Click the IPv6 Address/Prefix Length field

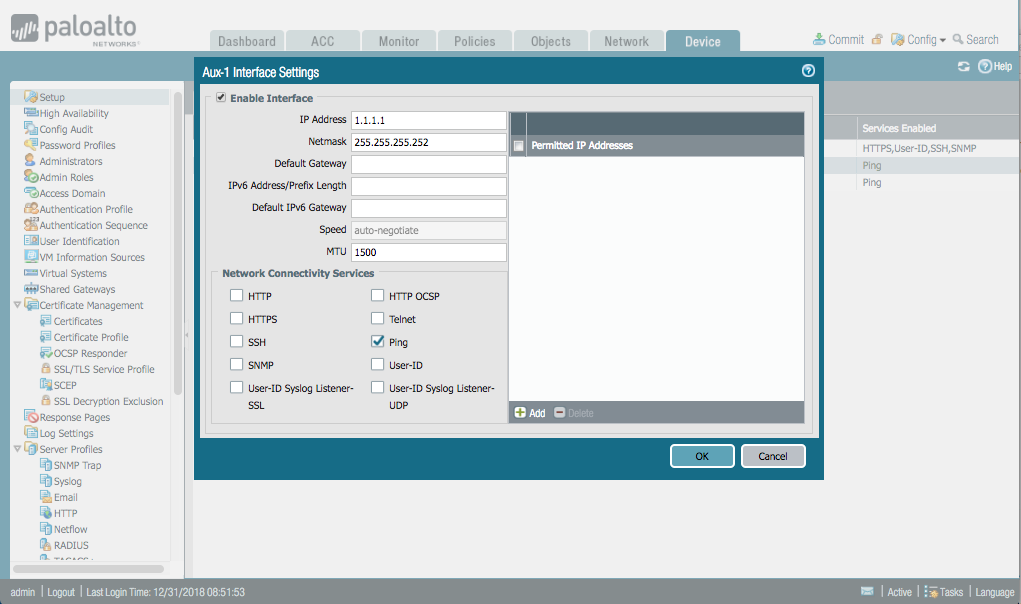[x=428, y=186]
